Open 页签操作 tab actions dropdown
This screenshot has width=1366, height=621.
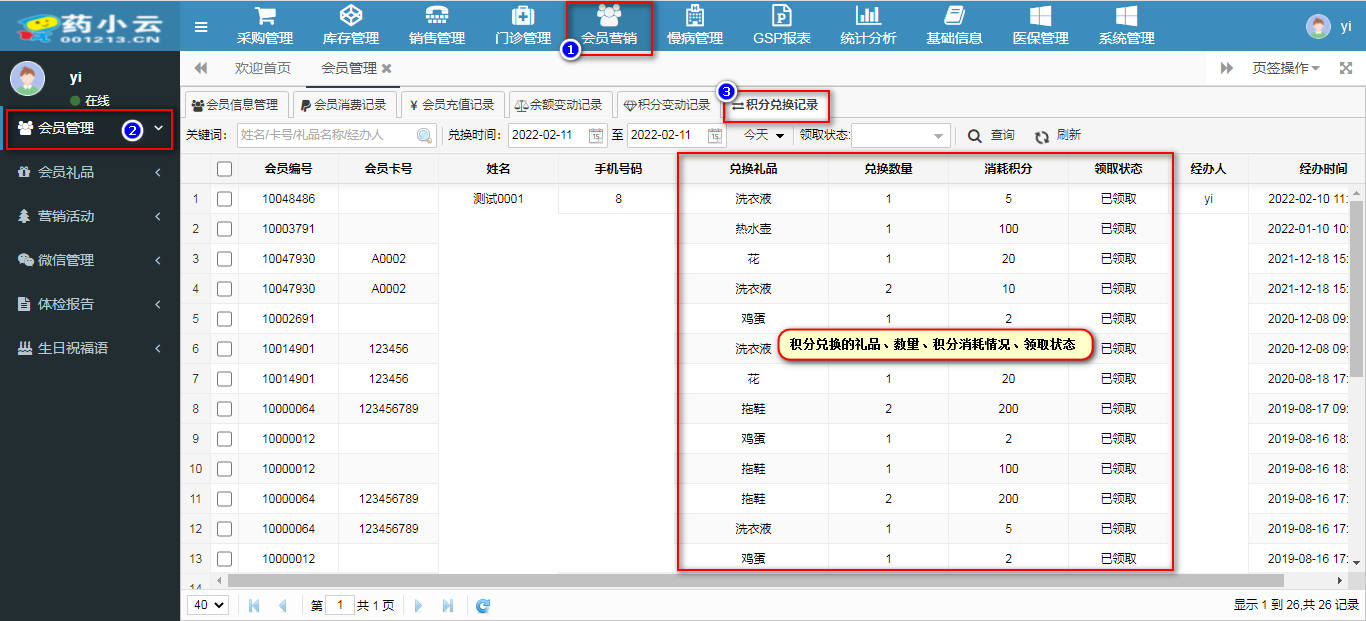(x=1286, y=68)
